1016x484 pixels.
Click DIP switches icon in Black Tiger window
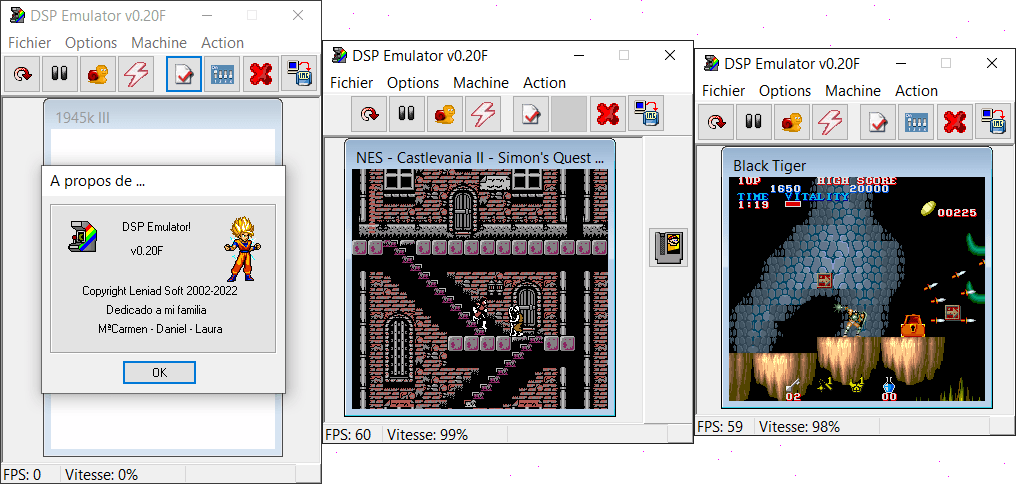coord(916,121)
